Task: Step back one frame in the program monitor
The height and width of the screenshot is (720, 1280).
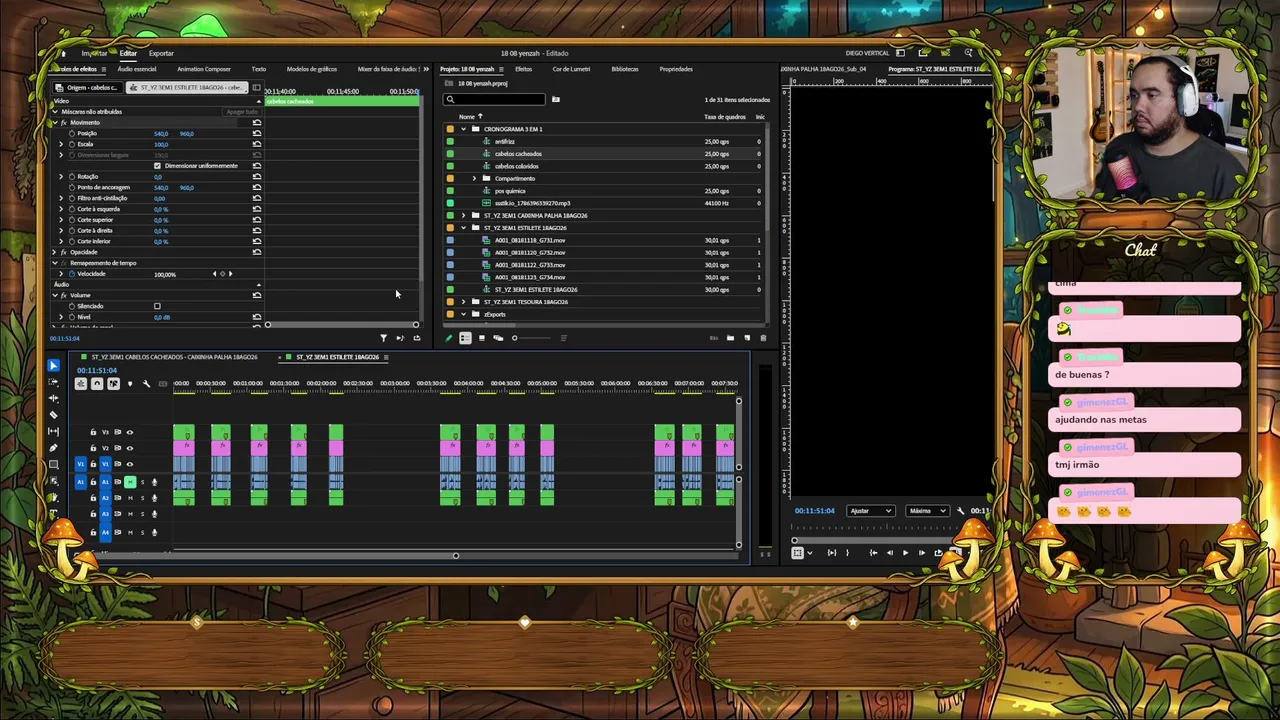Action: coord(890,553)
